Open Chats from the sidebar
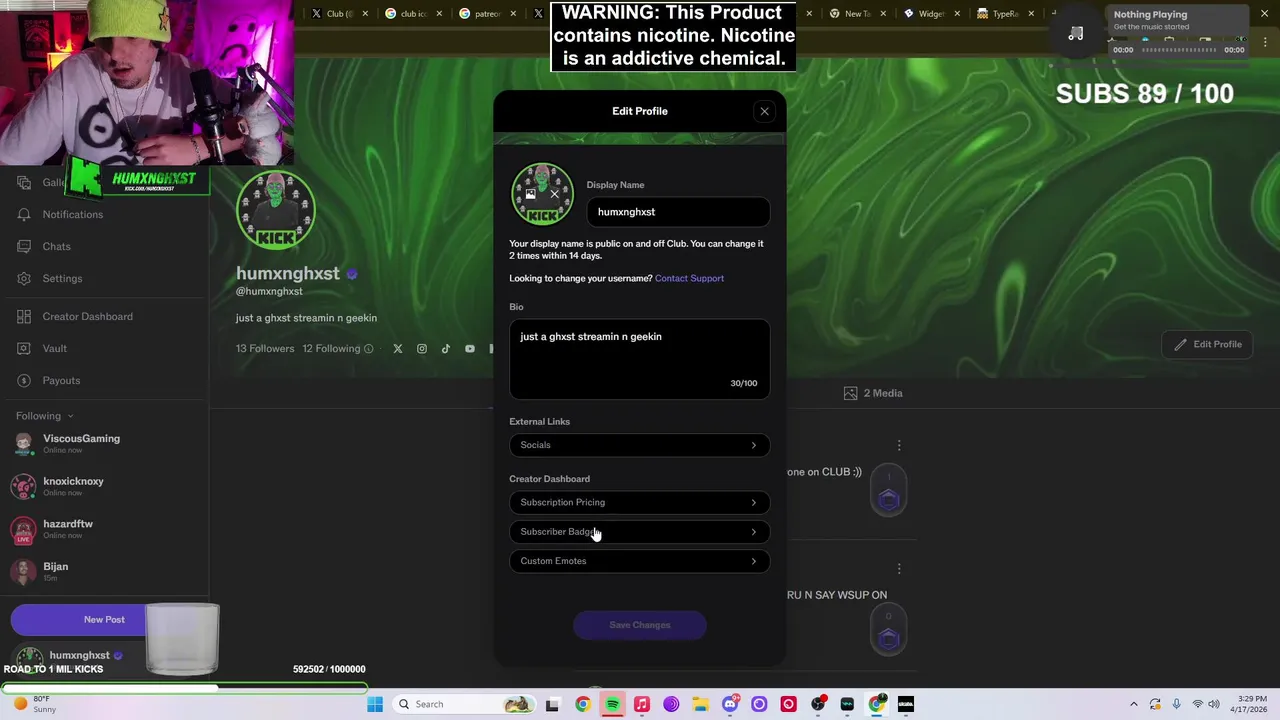Image resolution: width=1280 pixels, height=720 pixels. [43, 246]
